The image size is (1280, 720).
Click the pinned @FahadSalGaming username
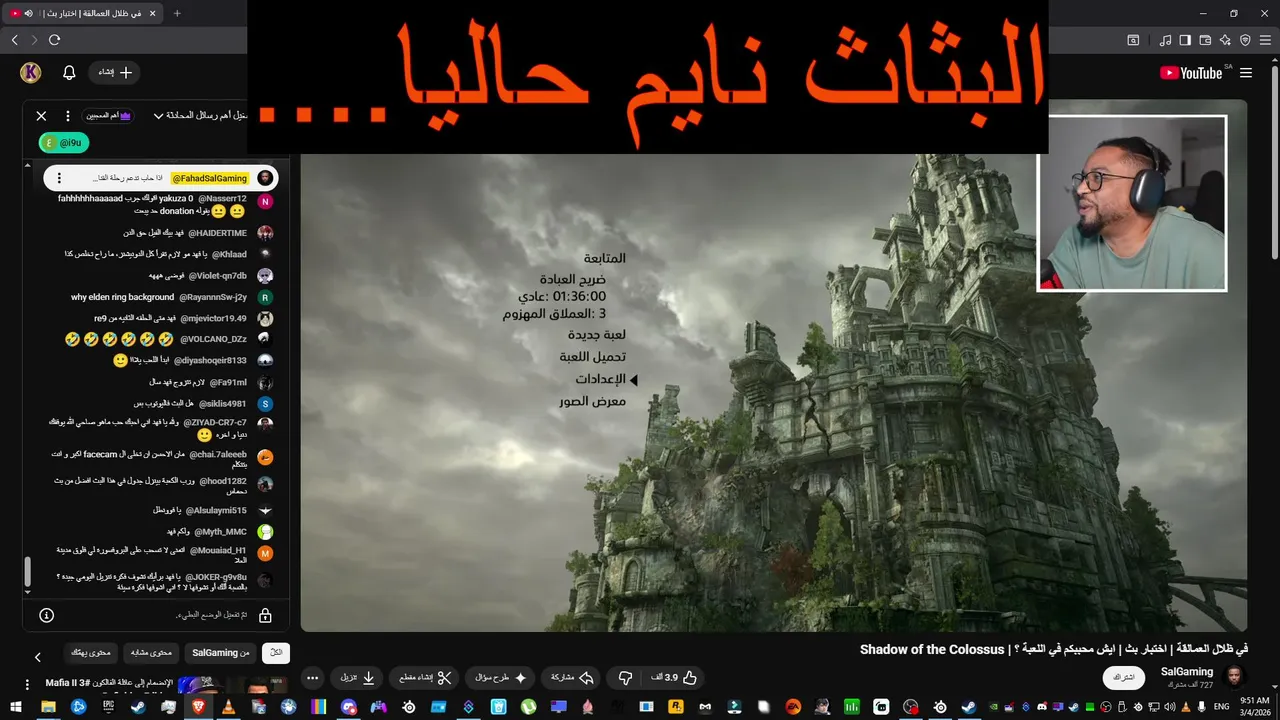(210, 178)
